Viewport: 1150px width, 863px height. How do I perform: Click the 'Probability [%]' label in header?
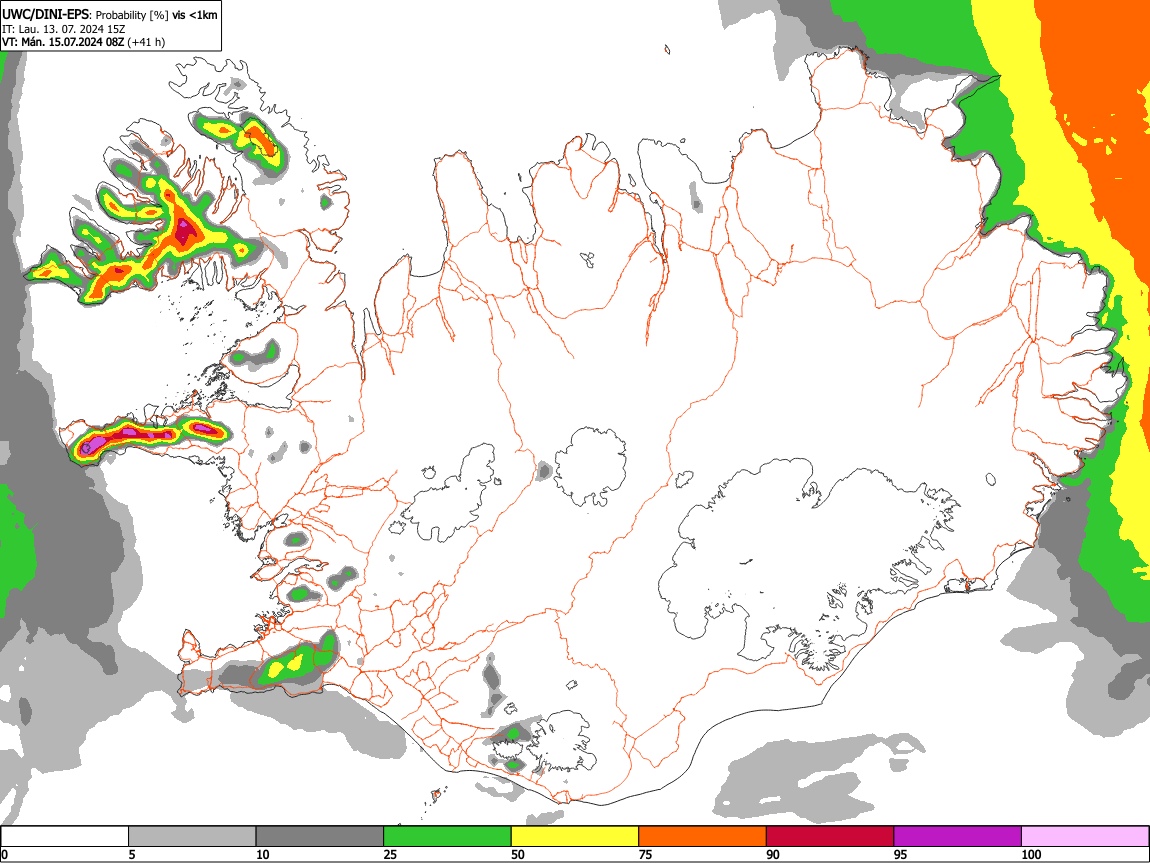[x=132, y=15]
